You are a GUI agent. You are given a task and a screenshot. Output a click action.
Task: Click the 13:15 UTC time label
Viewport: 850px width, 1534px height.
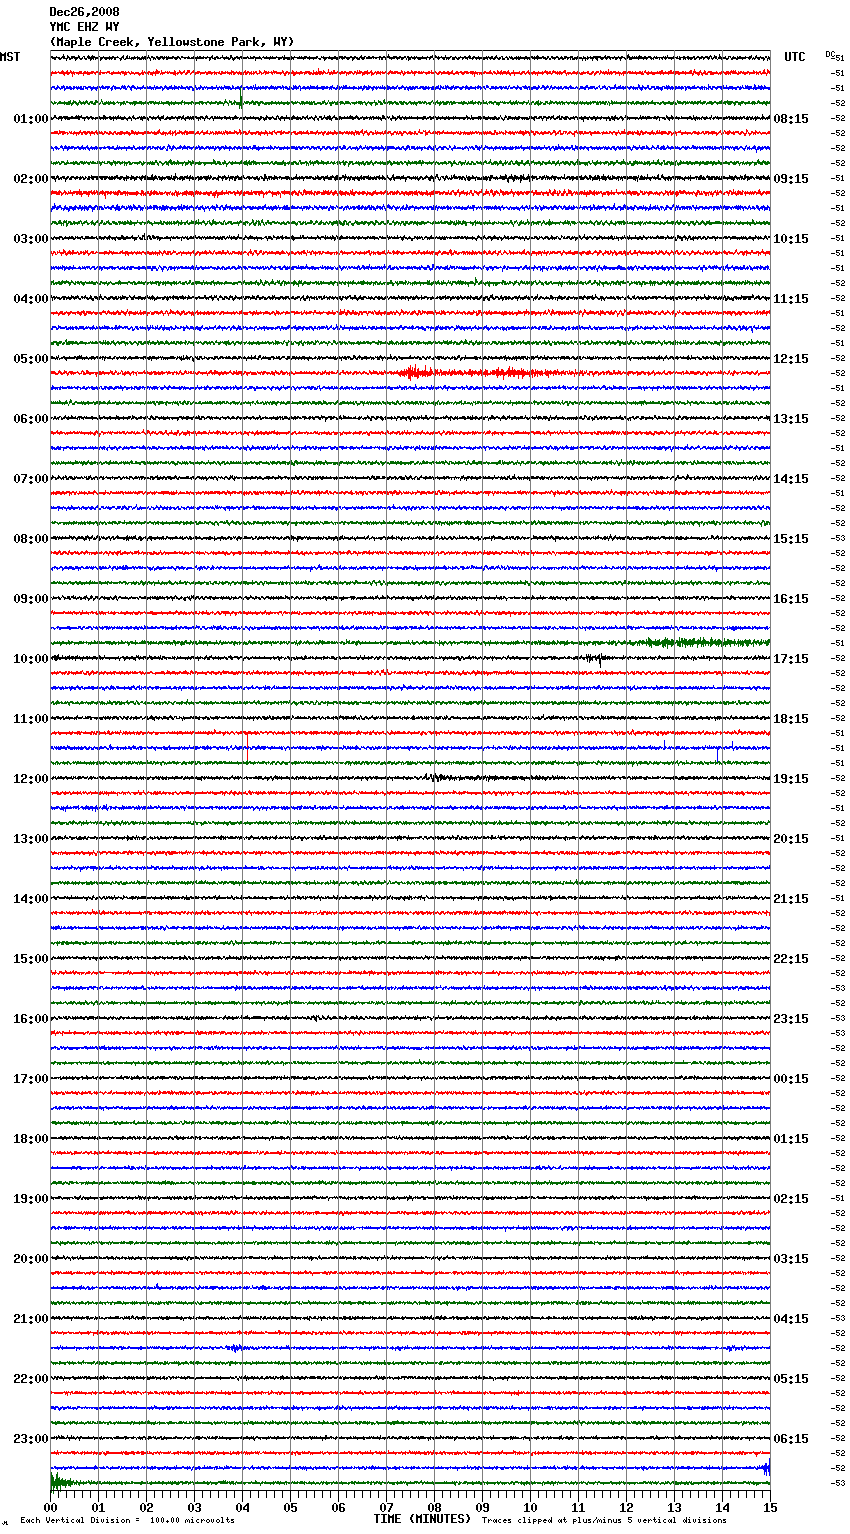(791, 419)
